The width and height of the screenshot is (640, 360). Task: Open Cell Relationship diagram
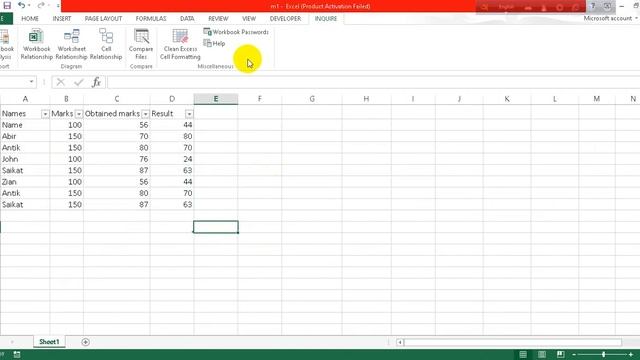pyautogui.click(x=106, y=44)
